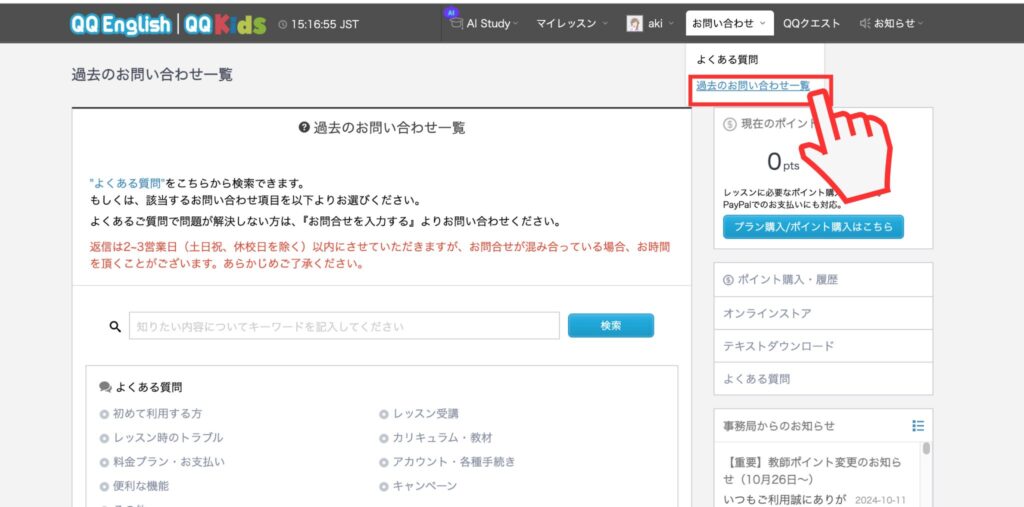Click the keyword search input field
This screenshot has height=507, width=1024.
point(344,326)
